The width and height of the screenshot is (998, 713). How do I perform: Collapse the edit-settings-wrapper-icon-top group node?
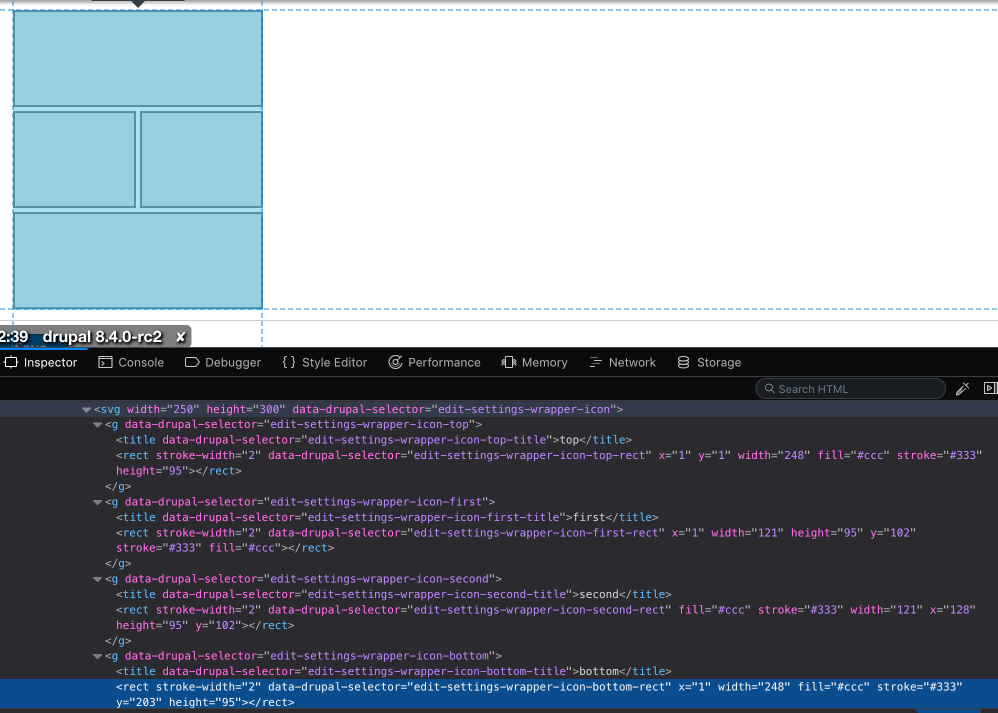tap(97, 424)
